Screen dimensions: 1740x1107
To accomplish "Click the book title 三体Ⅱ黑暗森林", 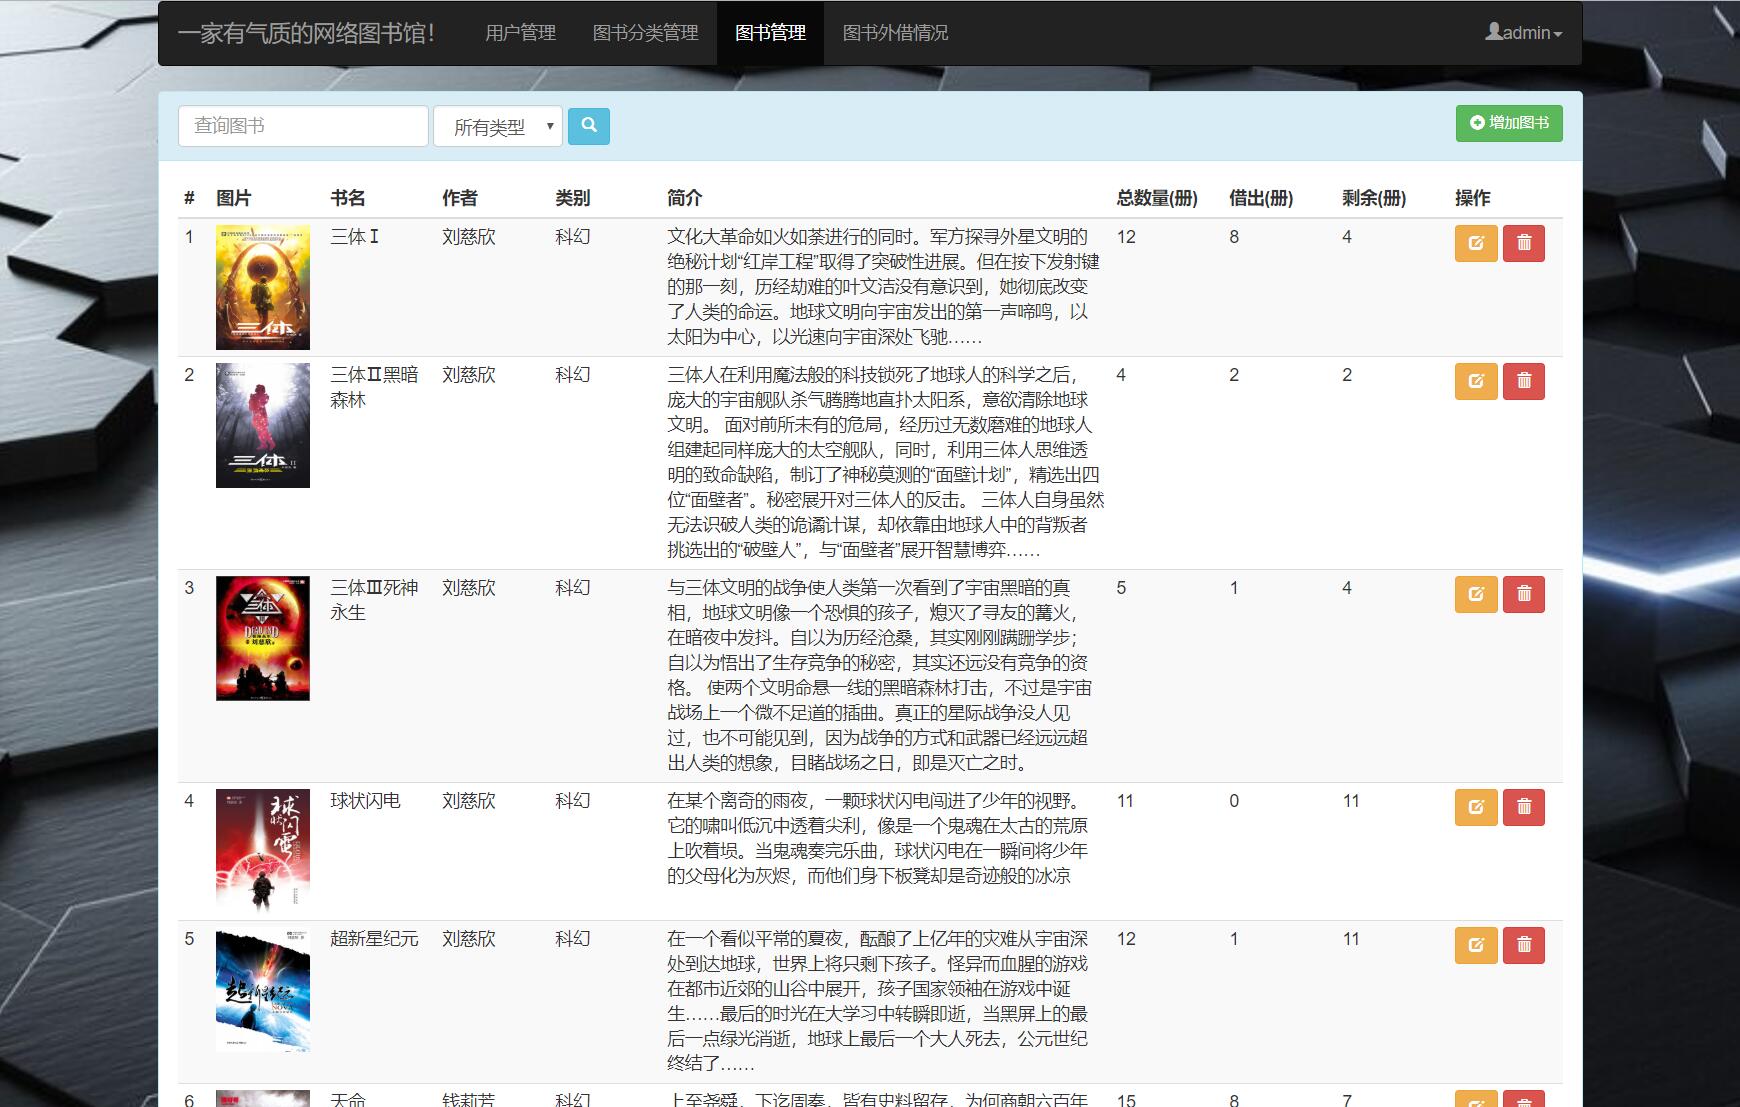I will click(374, 387).
